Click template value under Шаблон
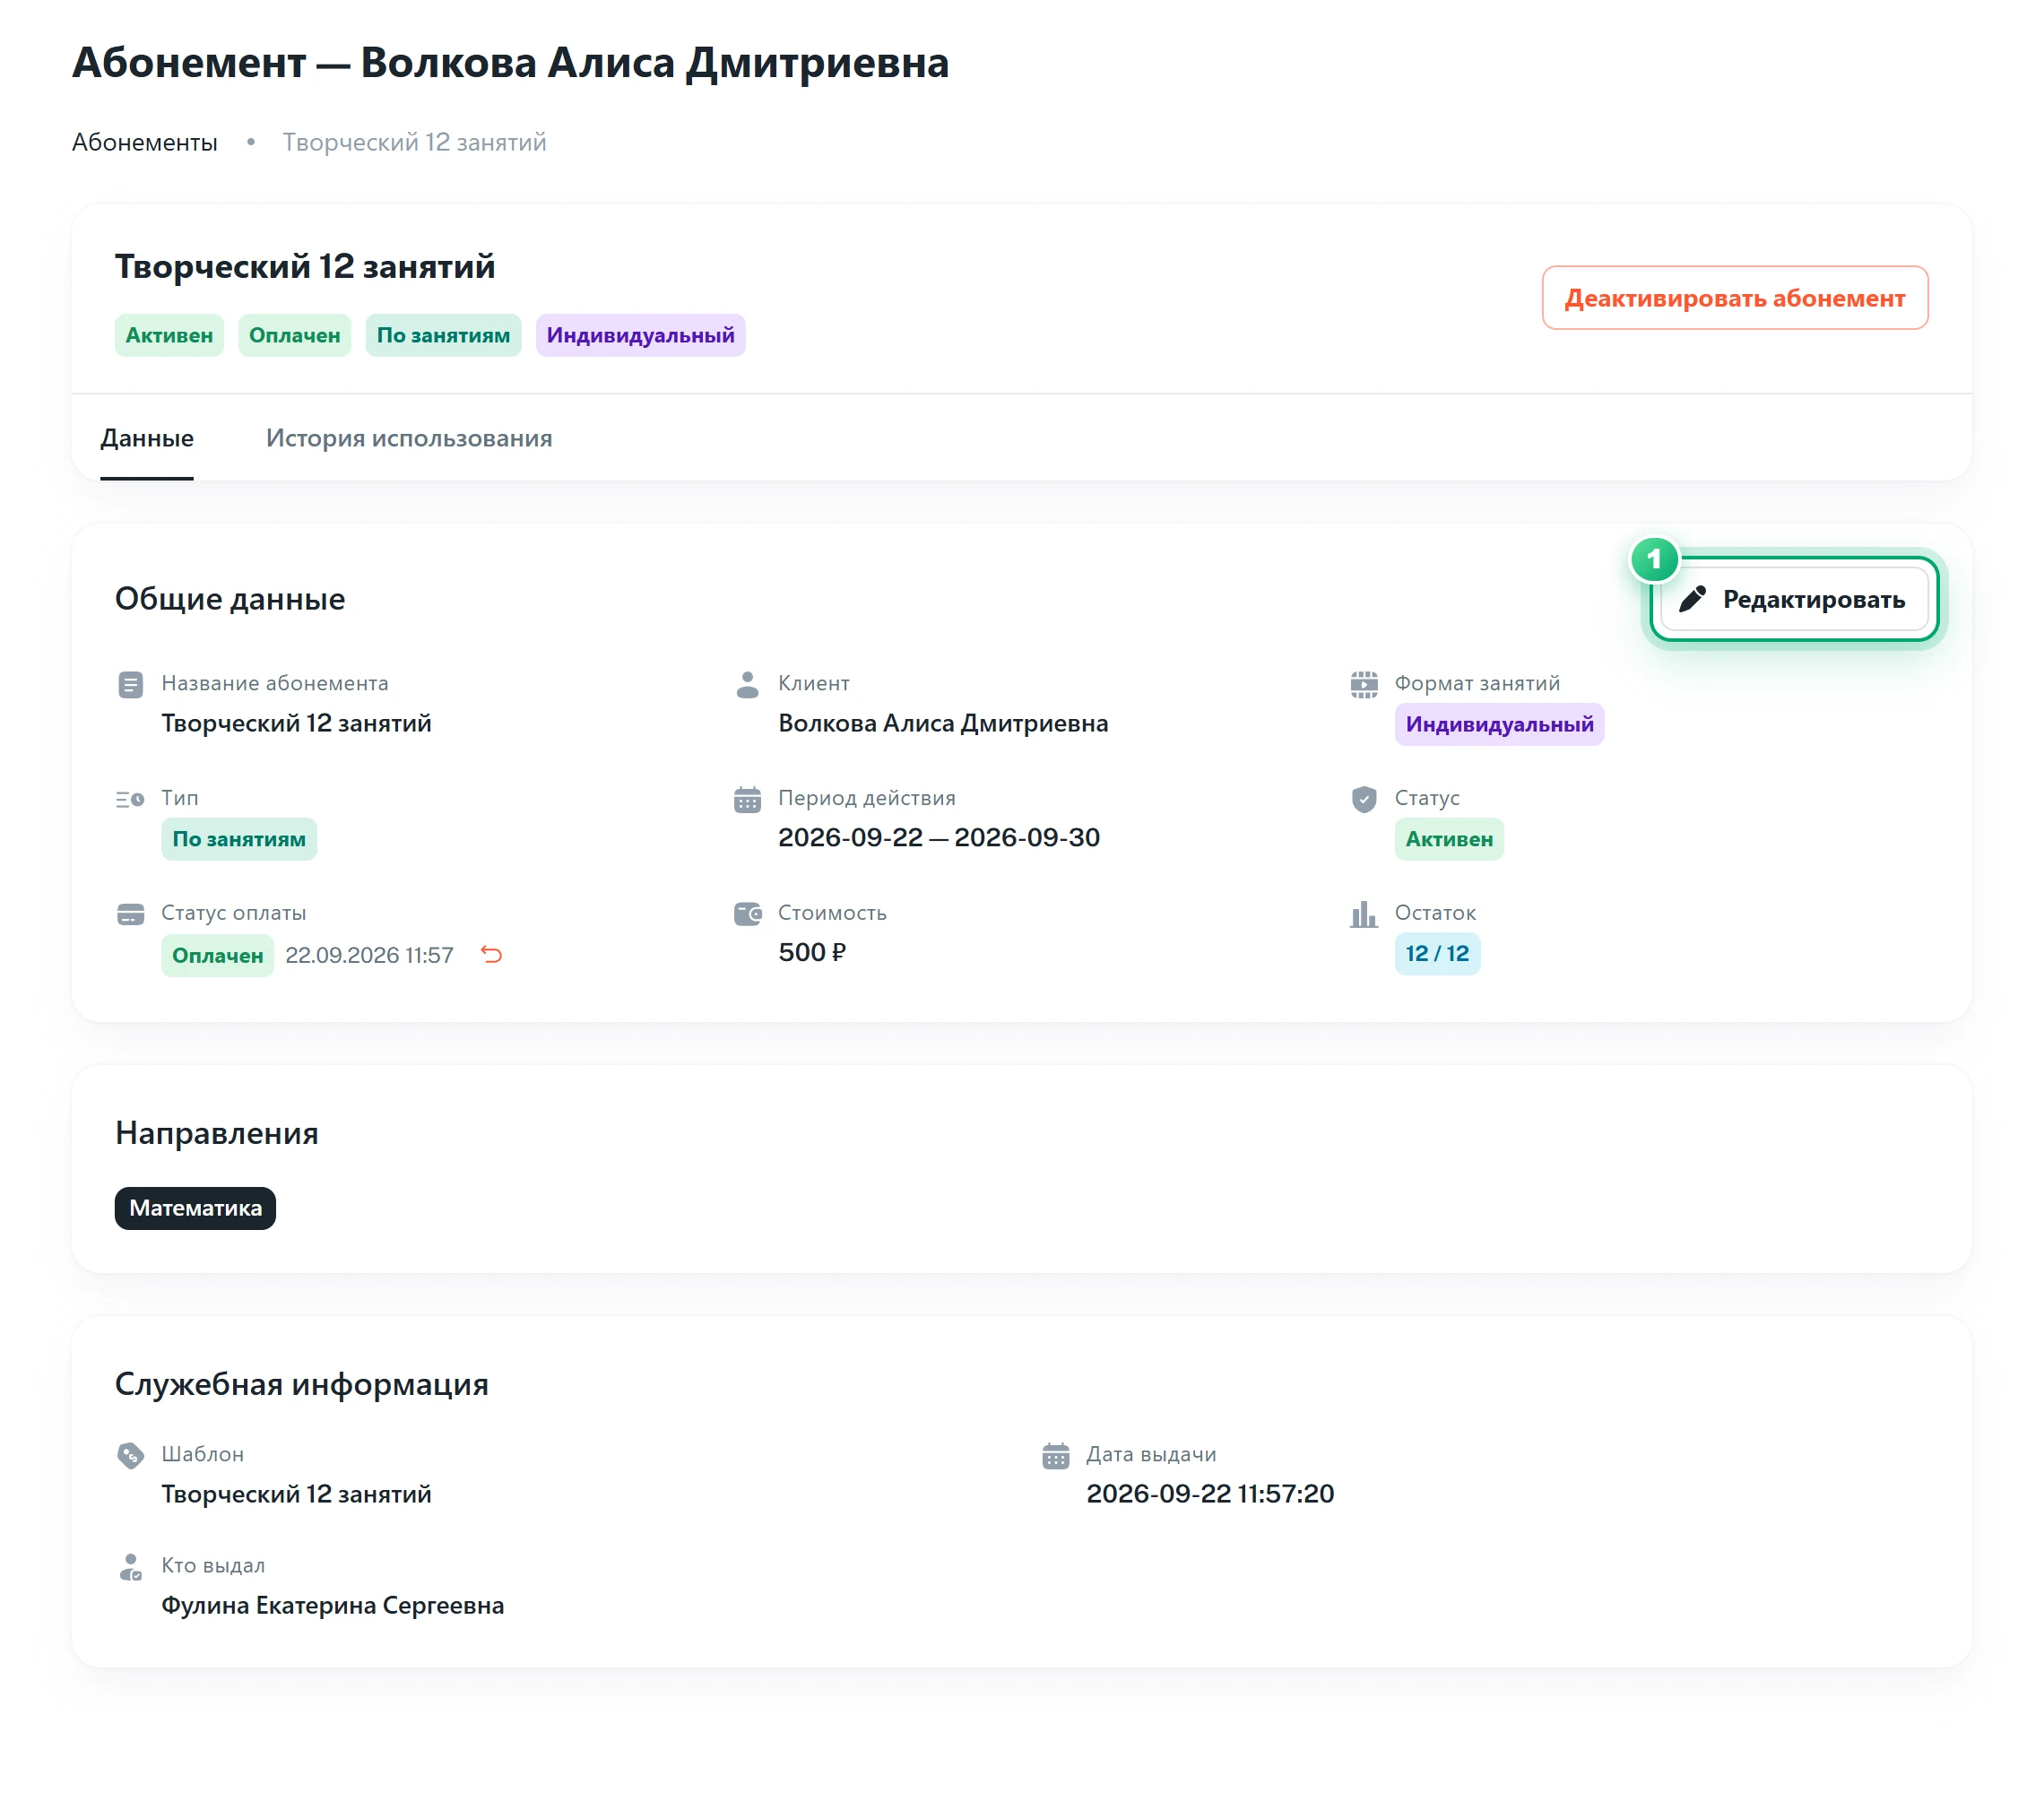 pyautogui.click(x=296, y=1494)
